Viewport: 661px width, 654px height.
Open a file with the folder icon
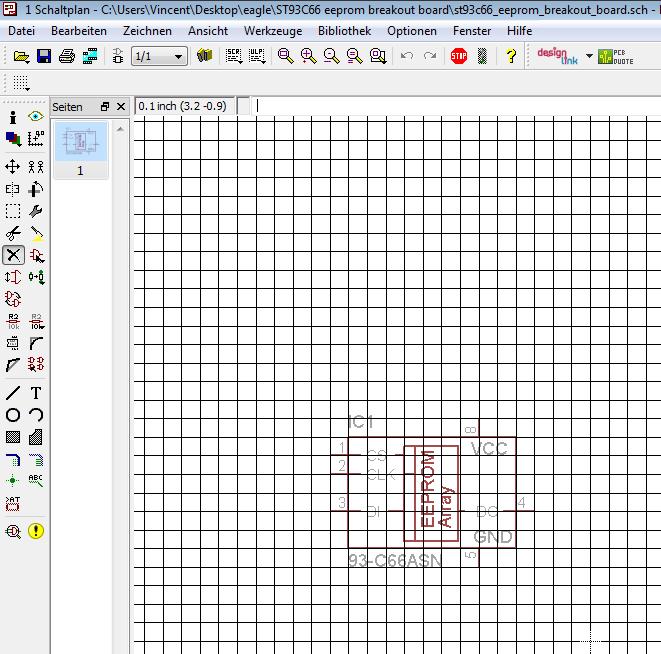[x=21, y=56]
